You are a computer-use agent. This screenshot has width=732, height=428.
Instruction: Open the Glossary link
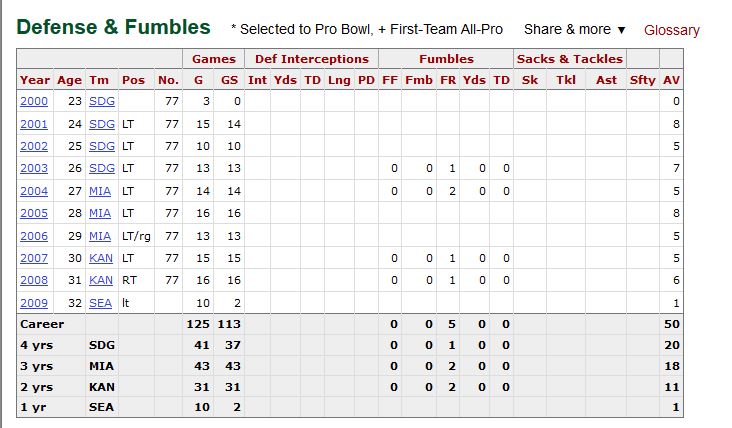[x=671, y=30]
